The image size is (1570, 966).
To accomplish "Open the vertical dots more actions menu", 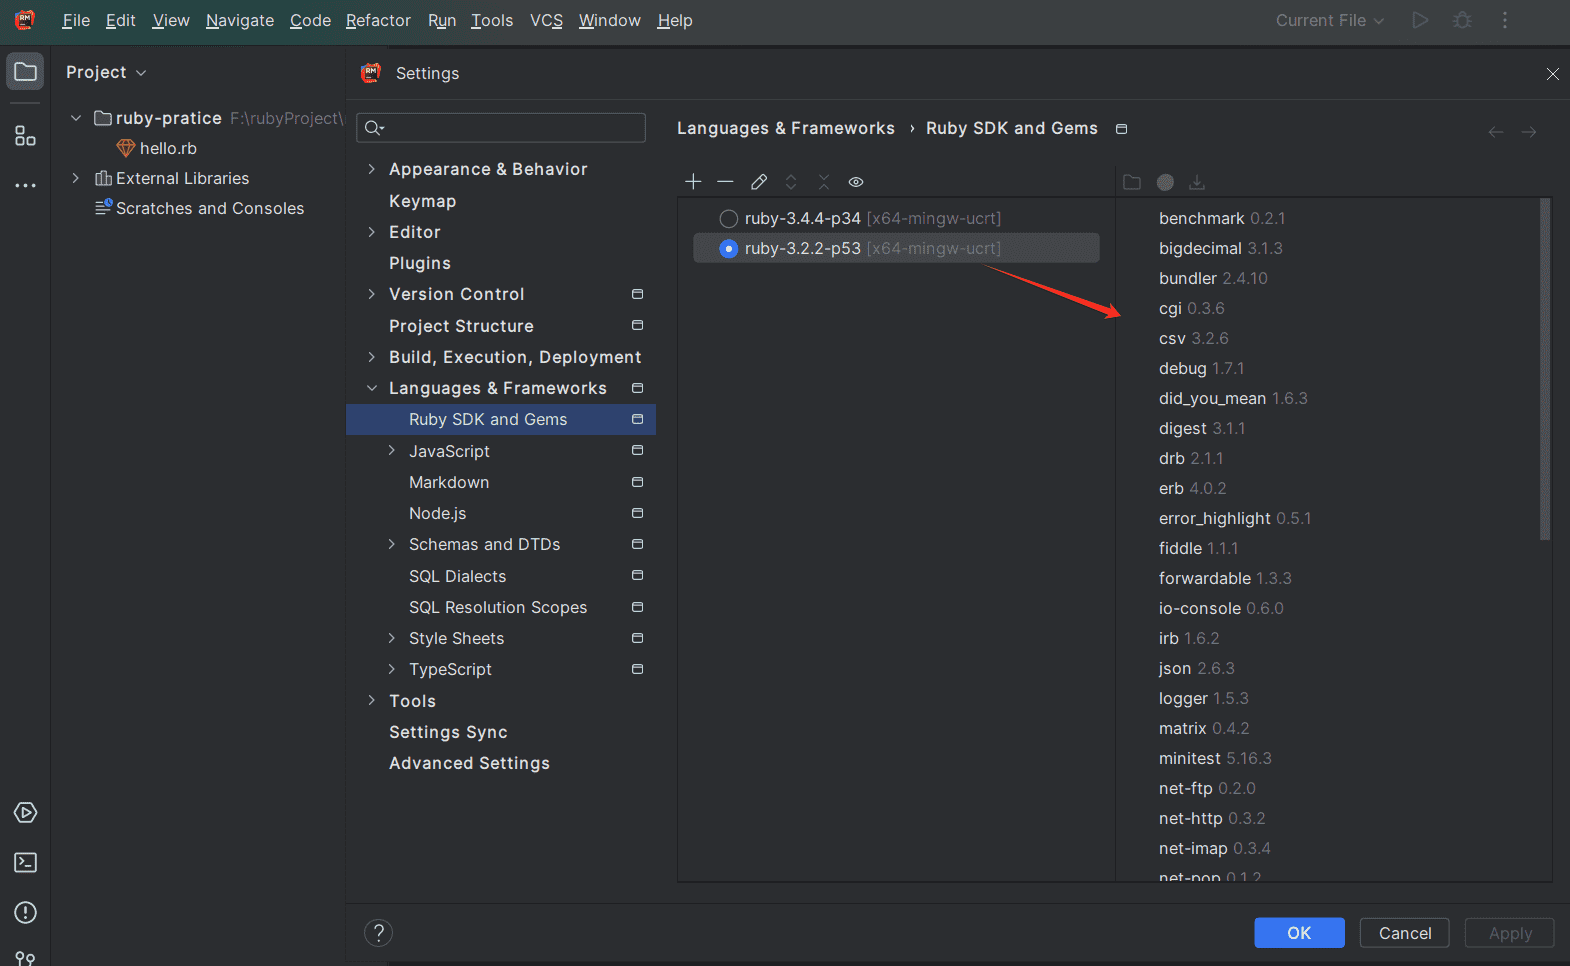I will (x=1505, y=20).
